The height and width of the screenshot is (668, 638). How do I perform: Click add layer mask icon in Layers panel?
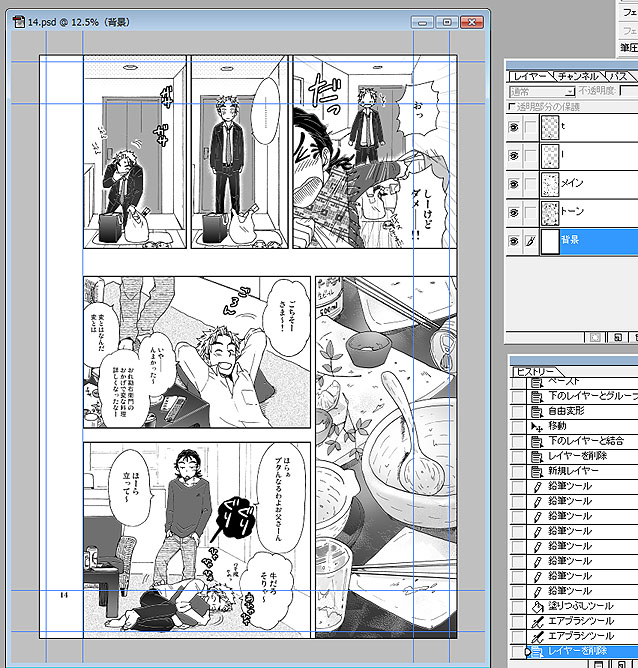tap(595, 337)
